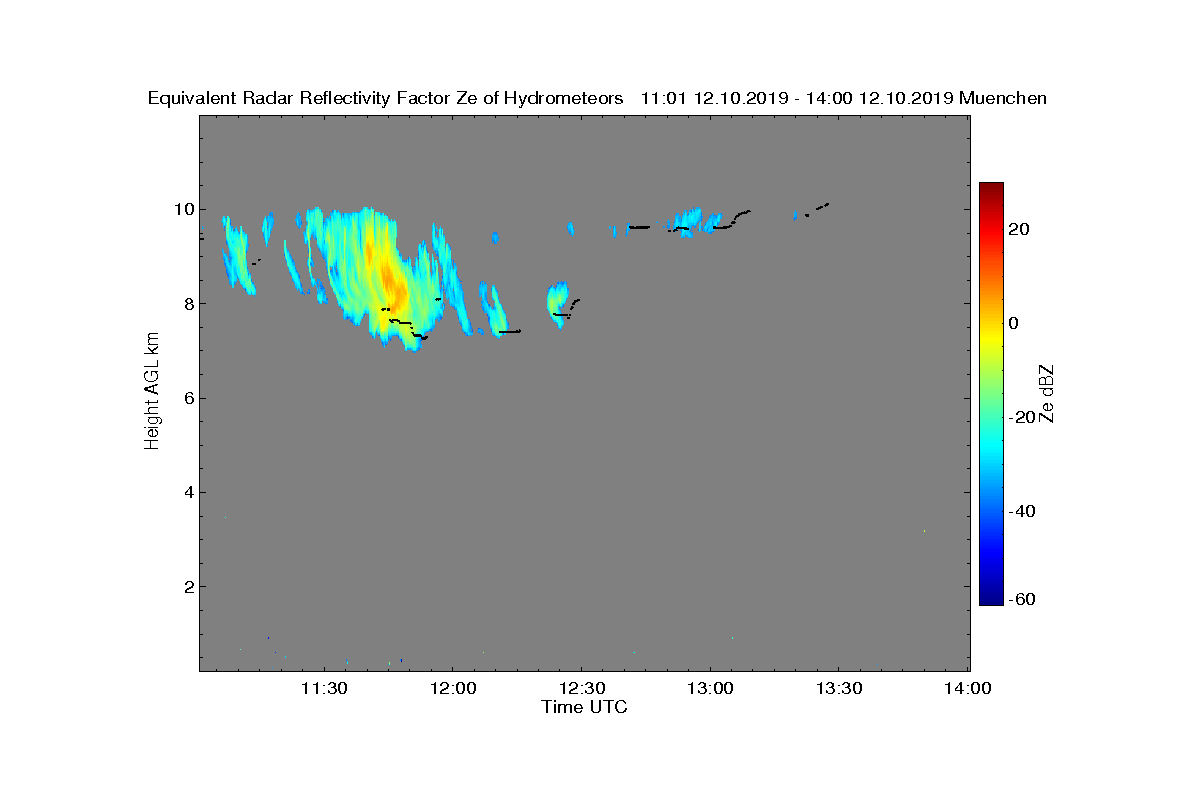This screenshot has width=1200, height=800.
Task: Click the dark red top of the colorbar
Action: (991, 189)
